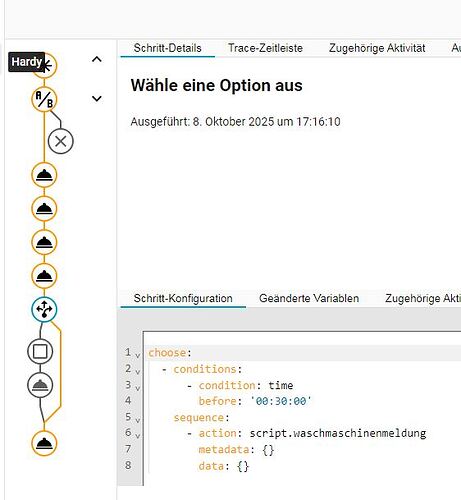Select the action node directly above the choose node
This screenshot has width=461, height=500.
click(x=44, y=276)
